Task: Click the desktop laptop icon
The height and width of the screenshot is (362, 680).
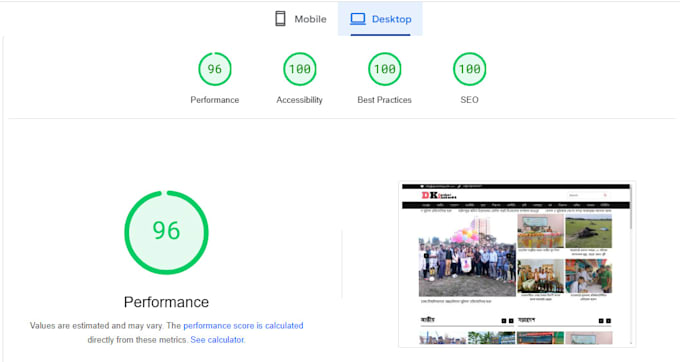Action: 358,19
